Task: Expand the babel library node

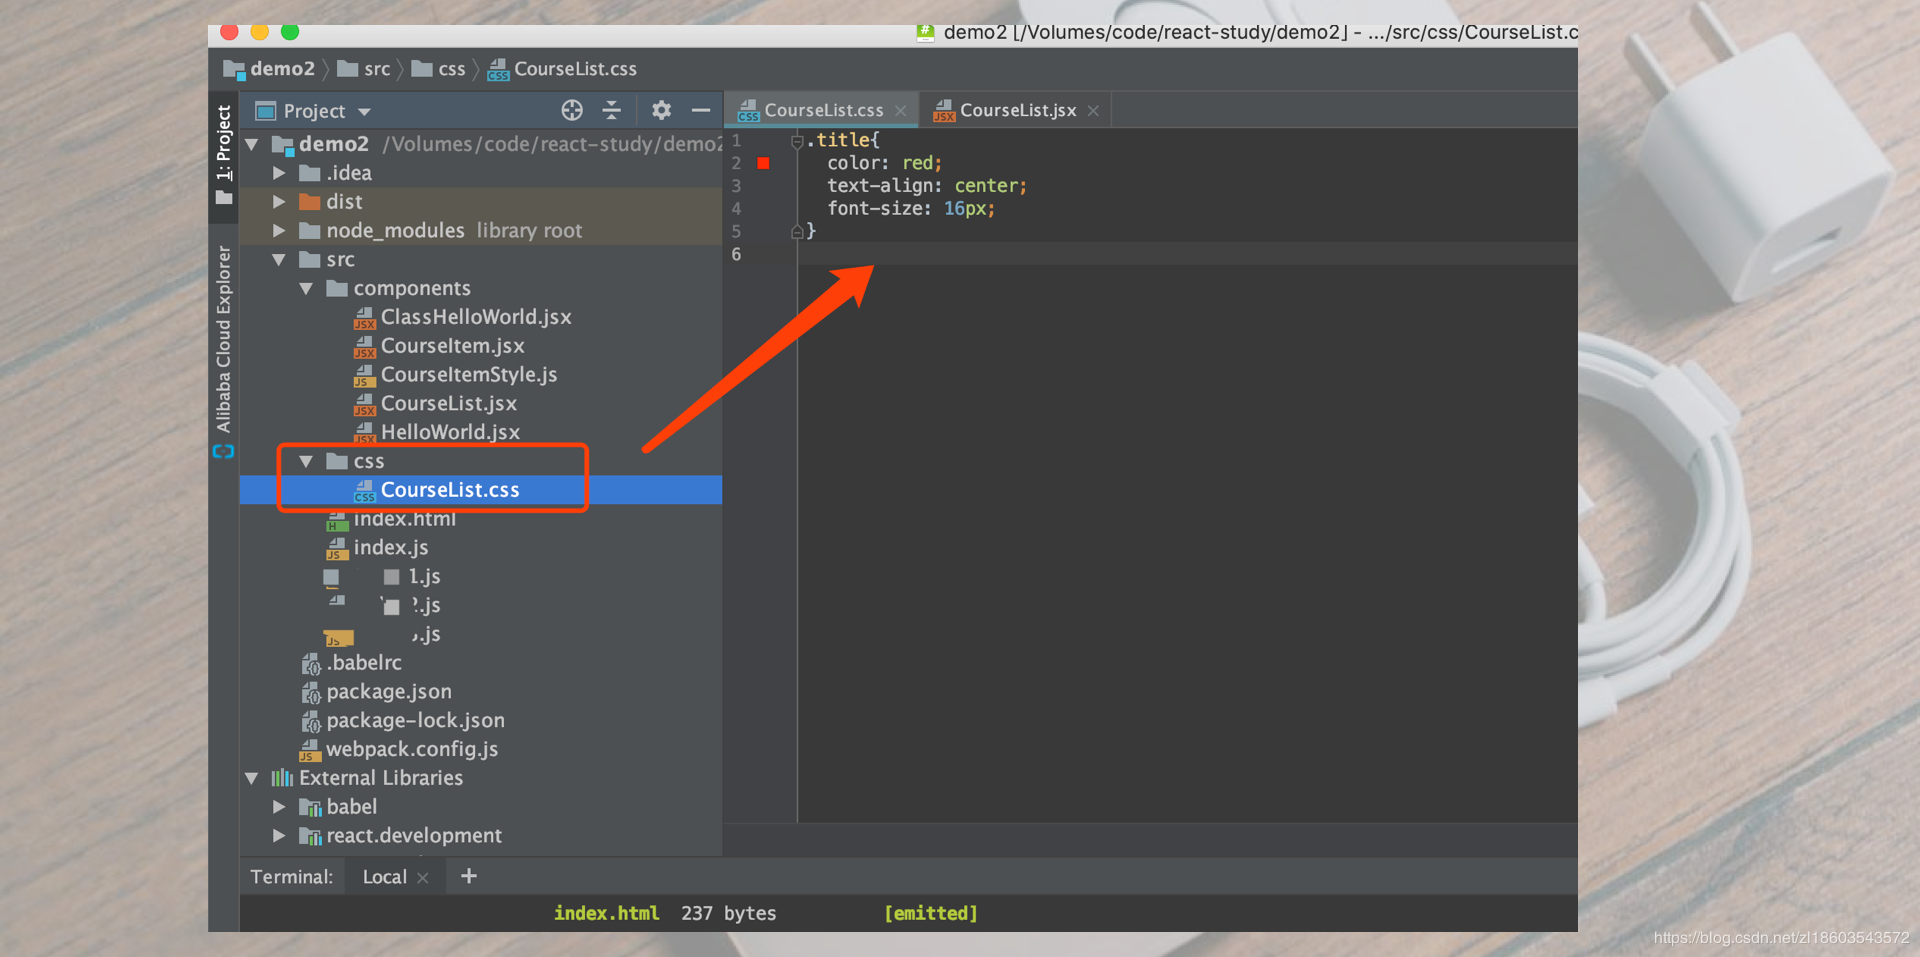Action: (279, 807)
